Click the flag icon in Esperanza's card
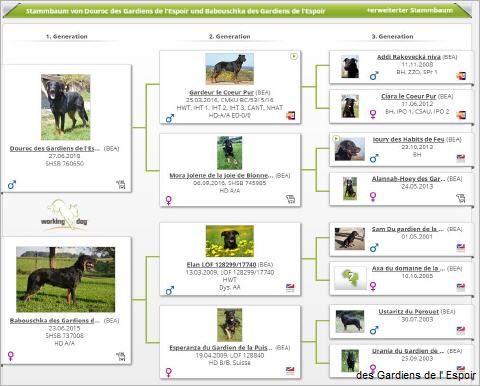This screenshot has height=386, width=480. tap(291, 371)
